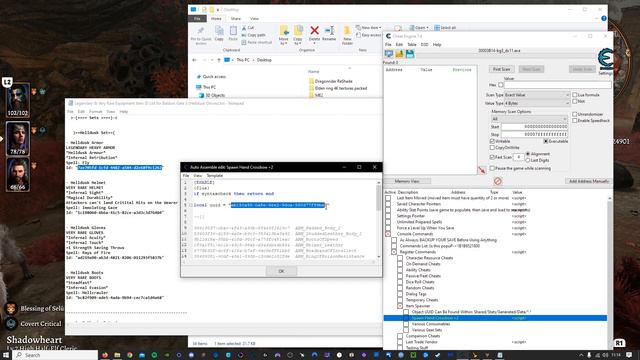Click Windows Start button

pyautogui.click(x=6, y=355)
